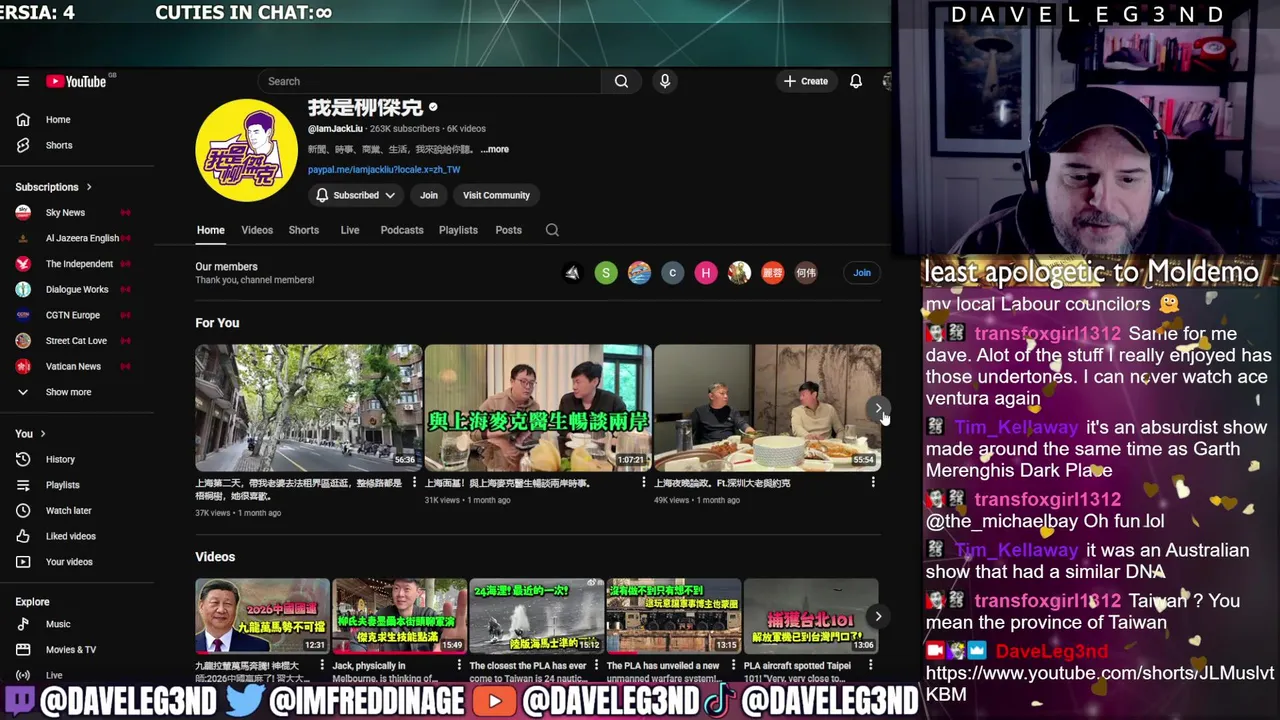Click Join button beside Subscribed

429,195
